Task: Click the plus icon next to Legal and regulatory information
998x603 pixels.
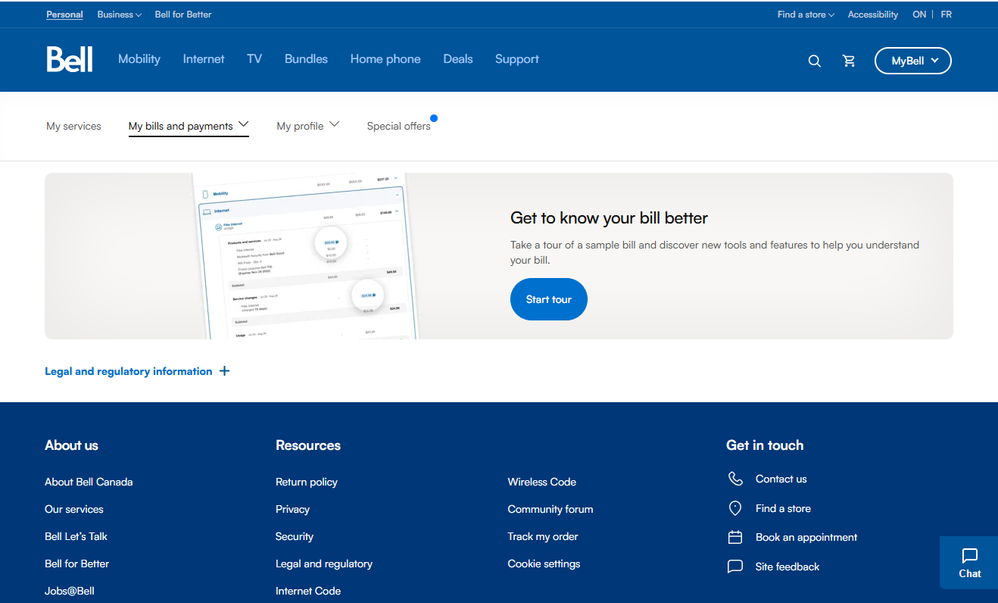Action: pos(224,371)
